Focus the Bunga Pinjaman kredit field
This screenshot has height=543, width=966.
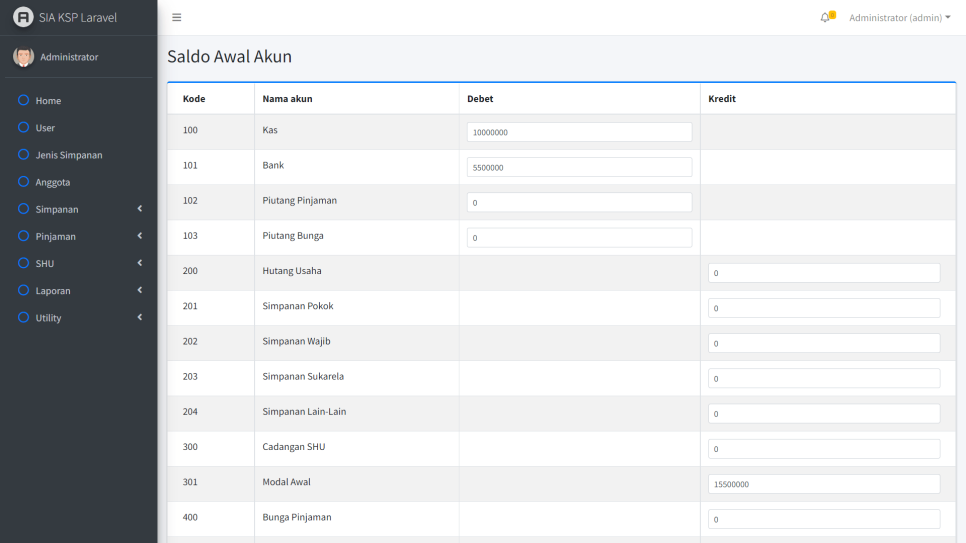(x=824, y=519)
